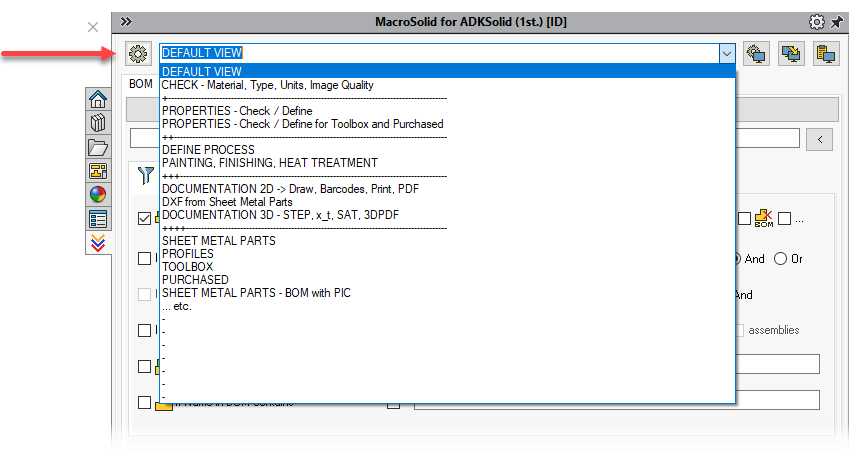Click the gear settings button beside view dropdown
Screen dimensions: 858x453
point(138,54)
